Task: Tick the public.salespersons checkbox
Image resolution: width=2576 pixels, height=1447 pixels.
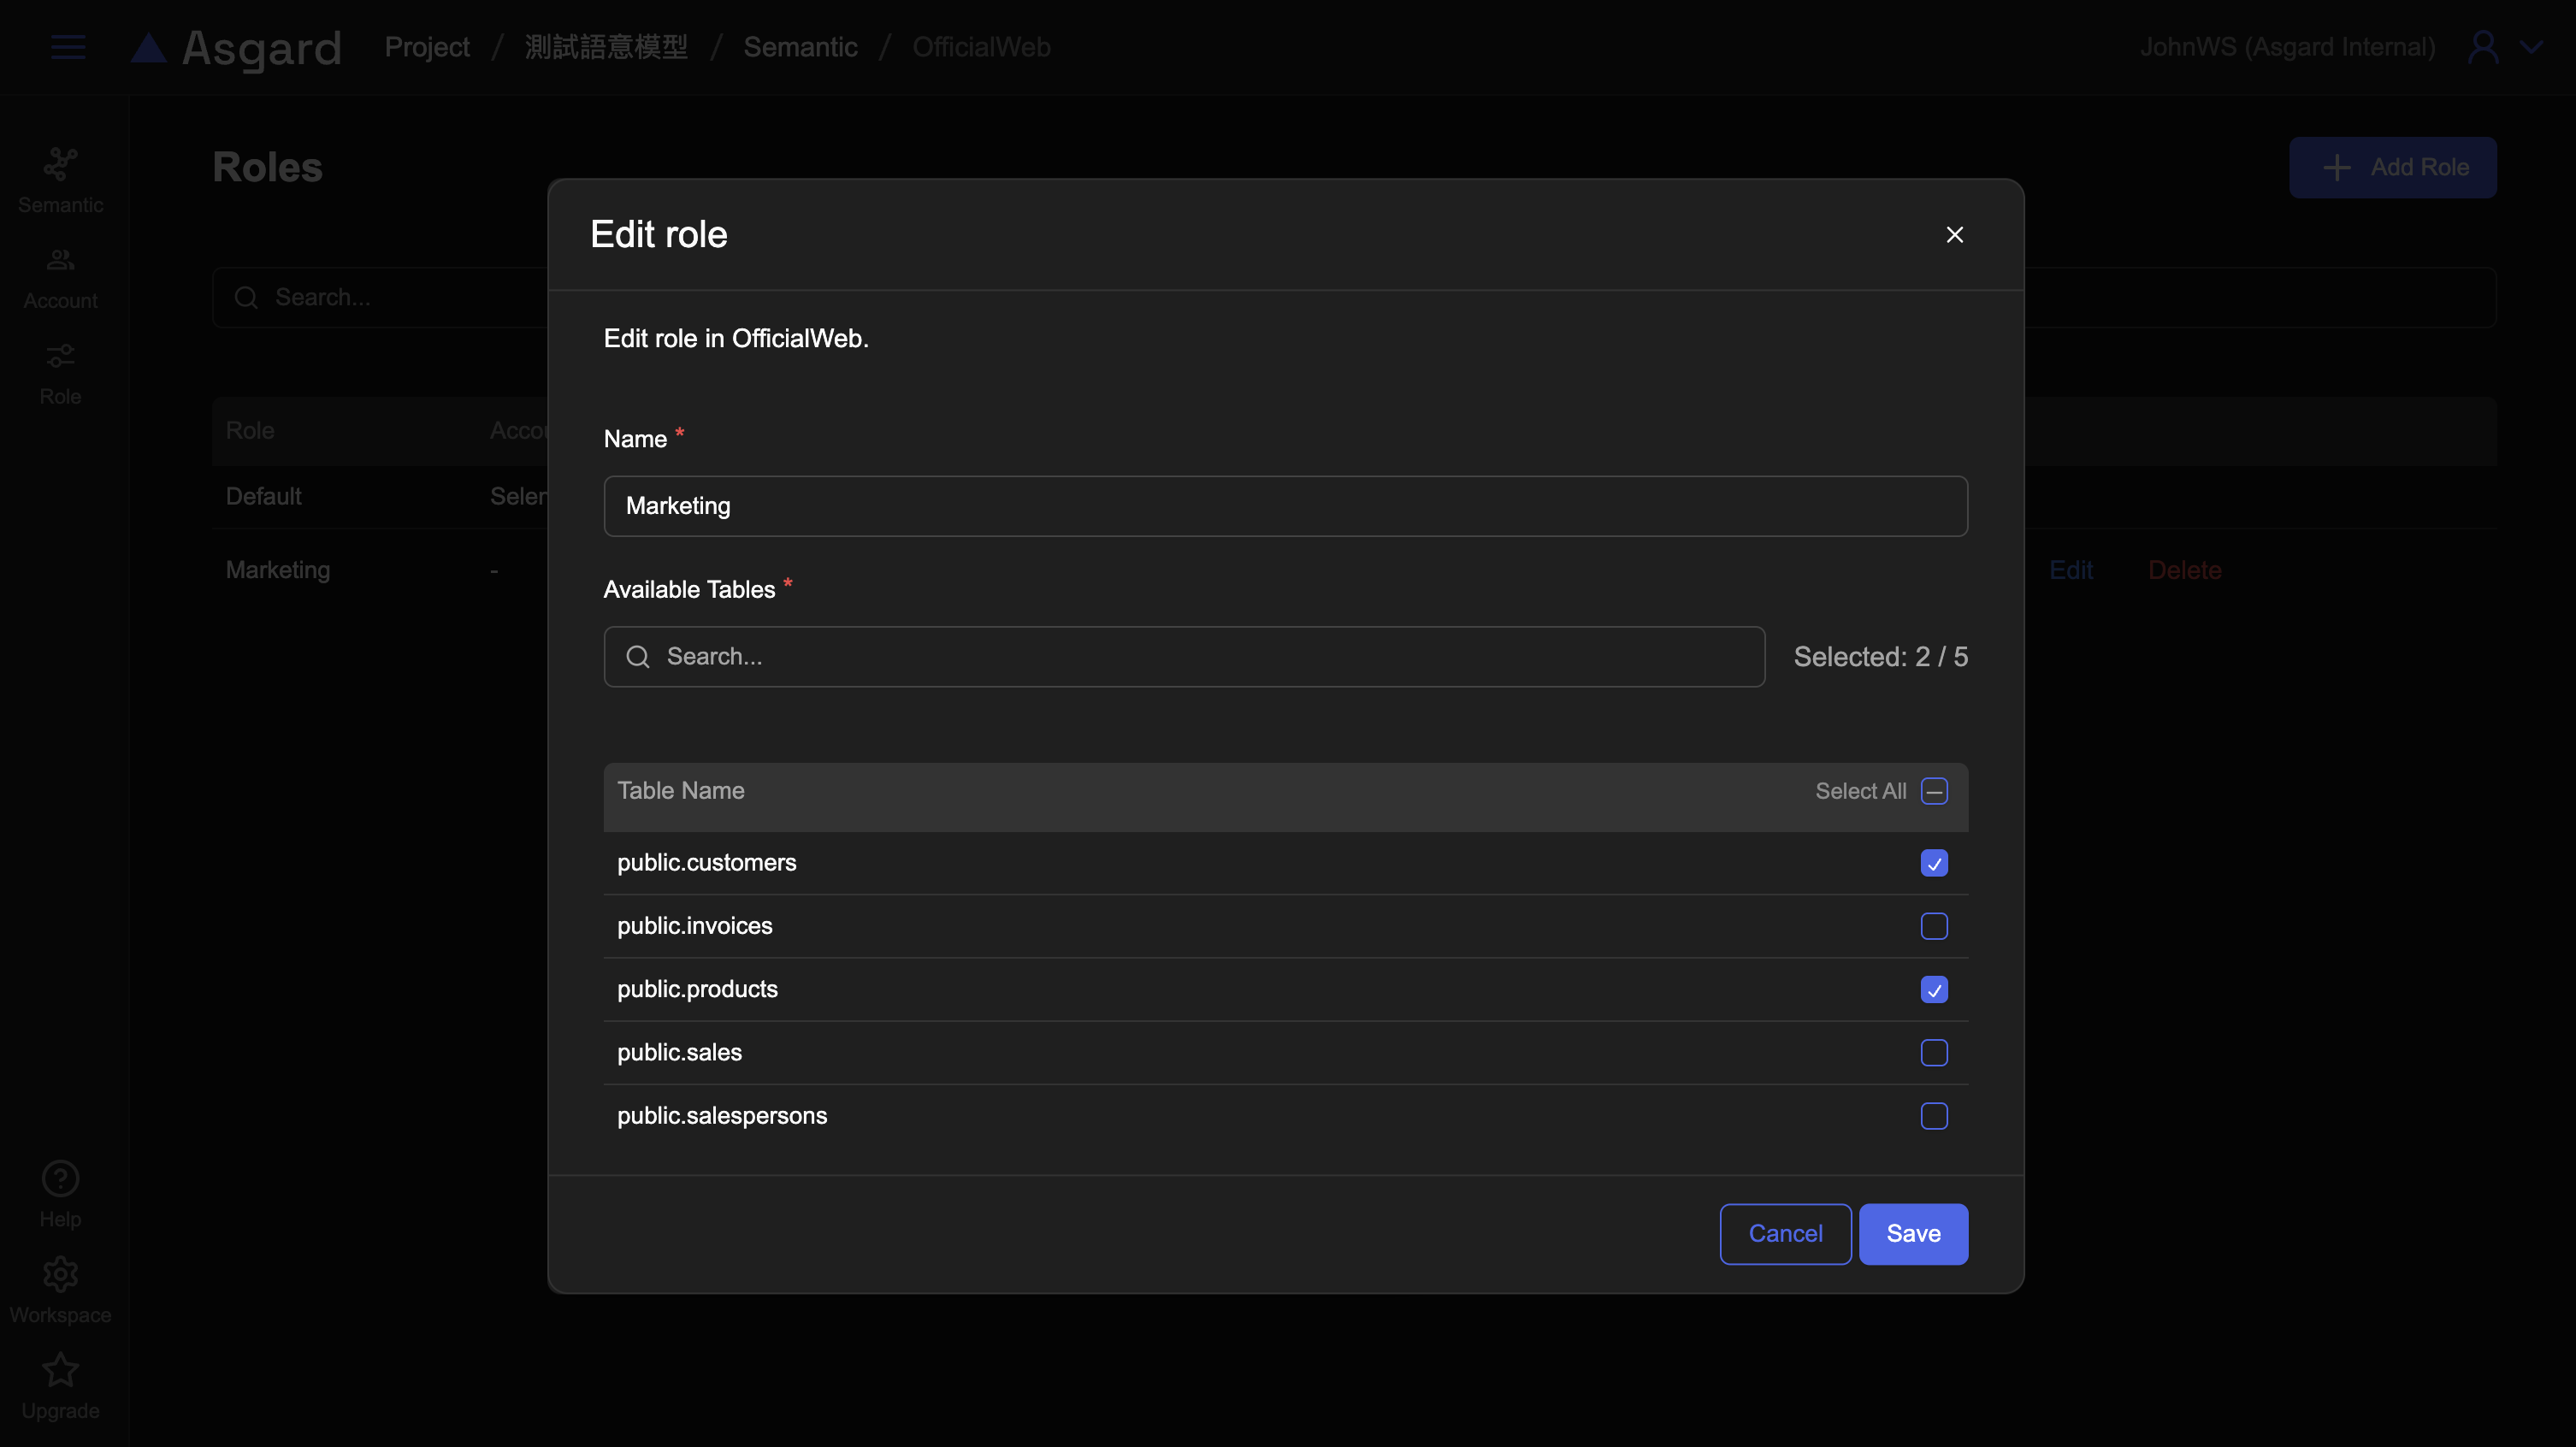Action: click(x=1933, y=1116)
